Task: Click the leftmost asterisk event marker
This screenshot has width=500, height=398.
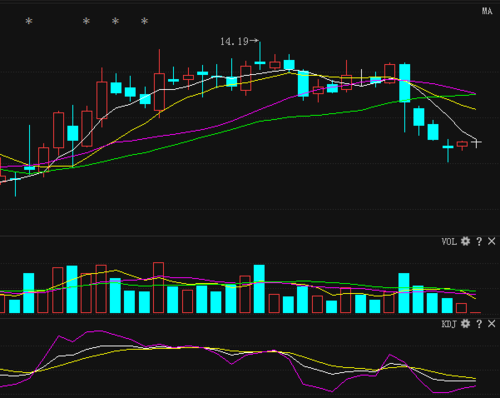Action: click(29, 21)
